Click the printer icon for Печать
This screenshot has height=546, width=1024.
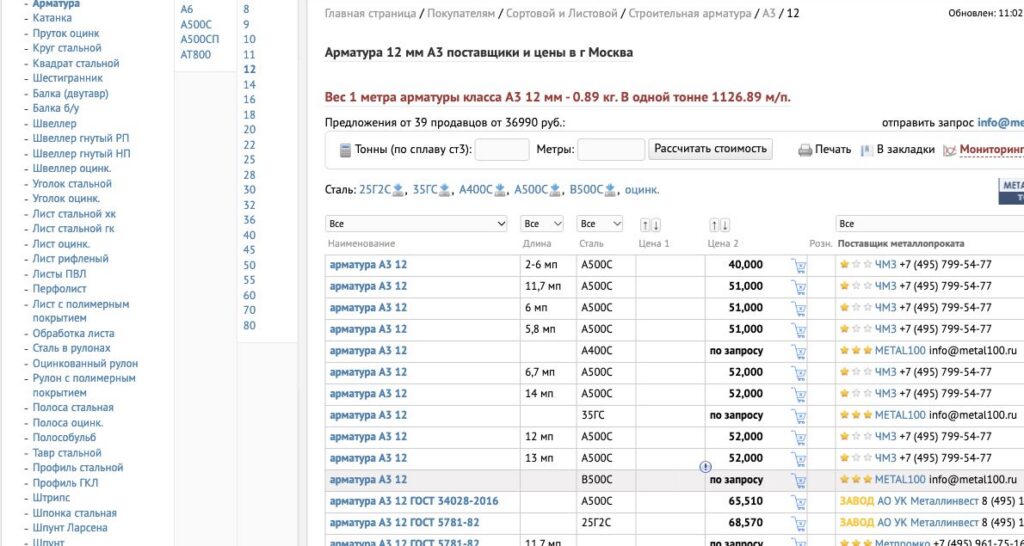click(x=805, y=150)
